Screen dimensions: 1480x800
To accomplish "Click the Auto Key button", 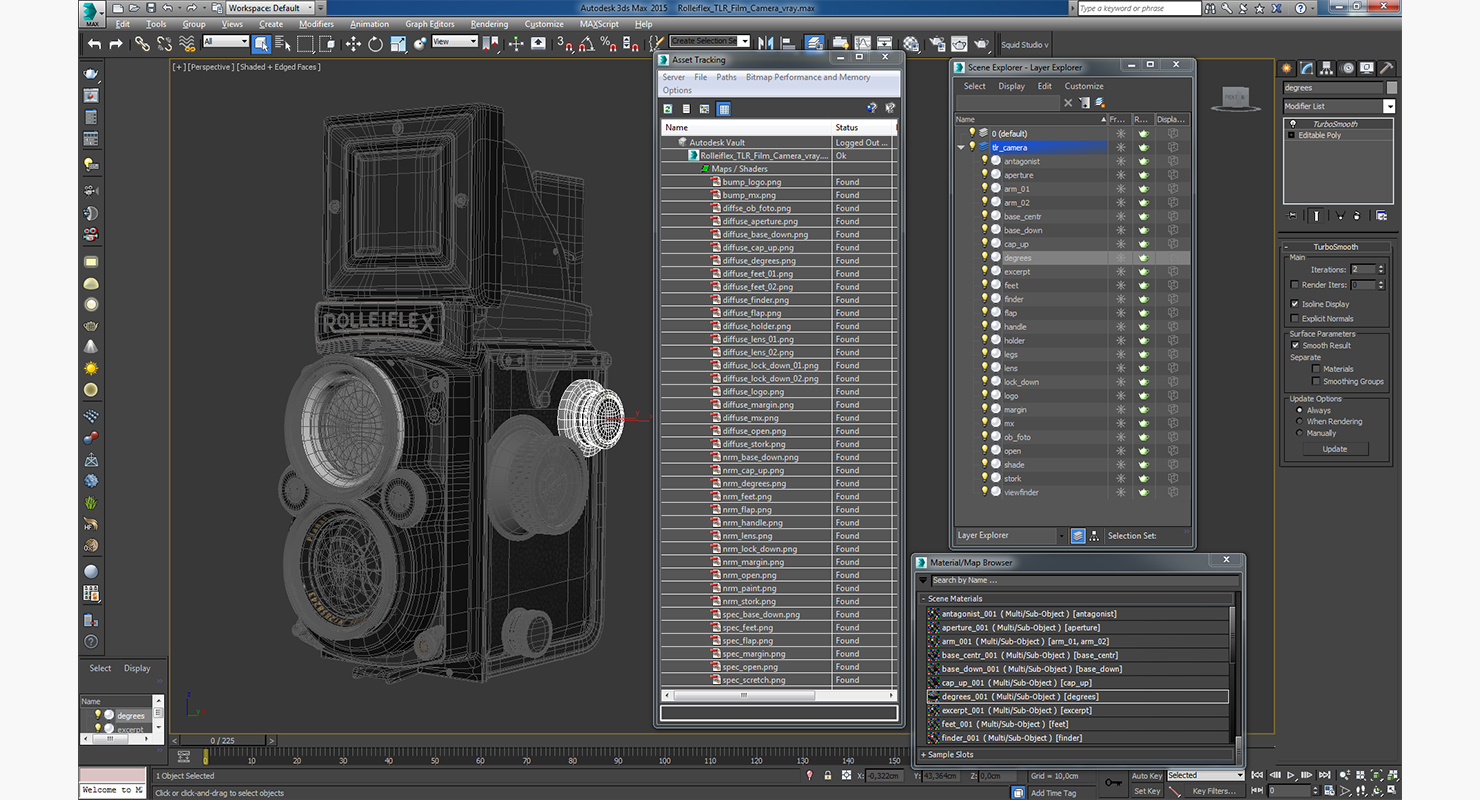I will [1147, 775].
